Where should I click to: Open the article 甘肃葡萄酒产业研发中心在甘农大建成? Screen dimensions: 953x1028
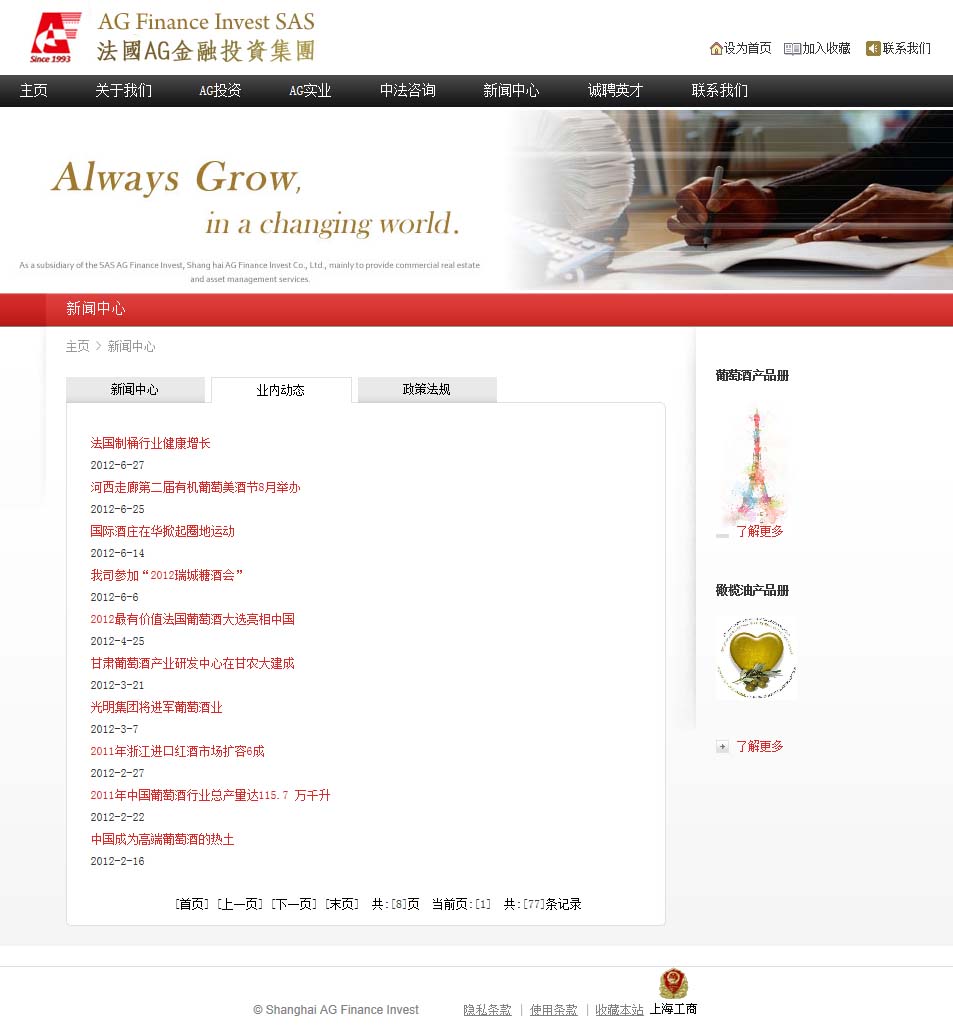click(x=192, y=663)
